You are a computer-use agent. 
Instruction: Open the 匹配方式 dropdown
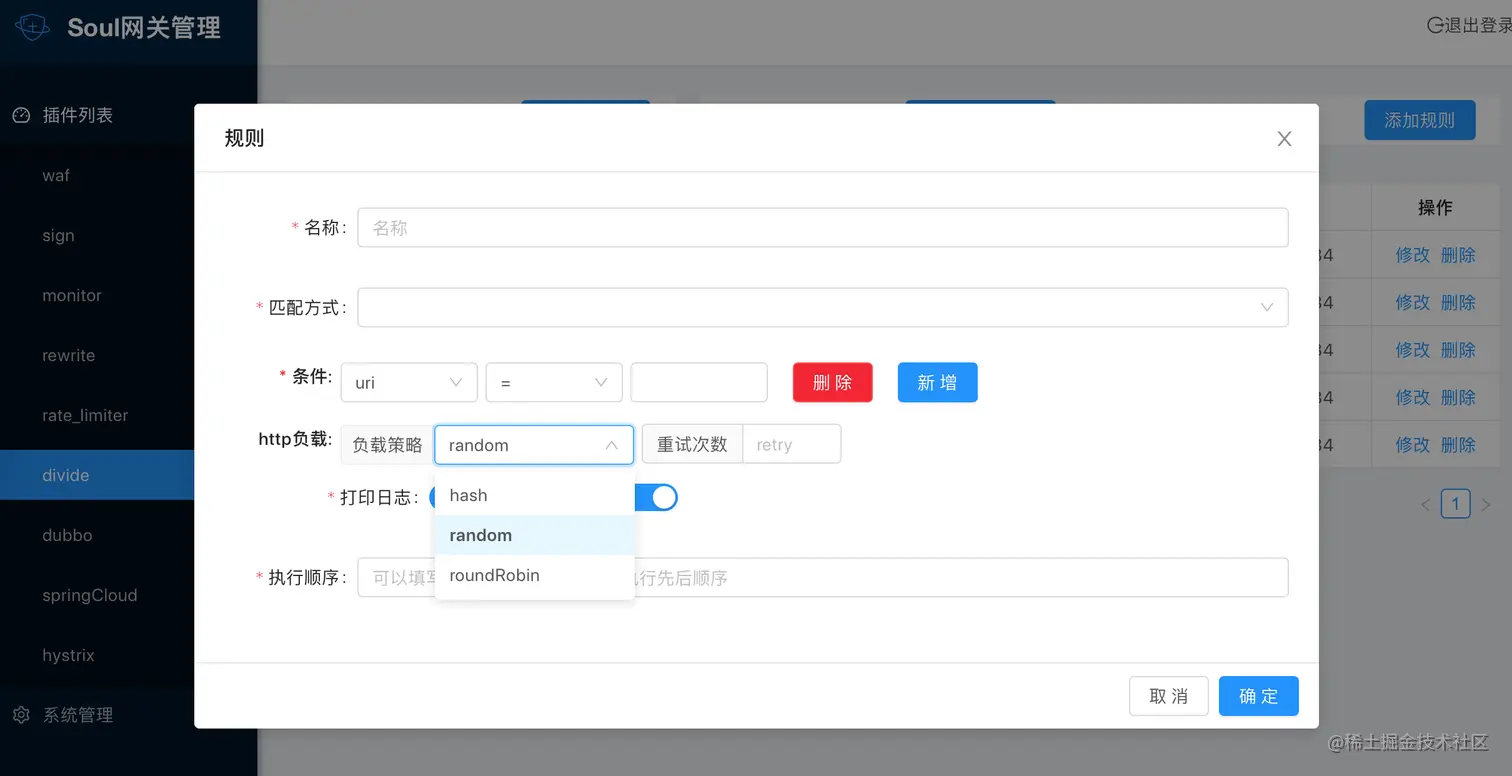tap(823, 307)
